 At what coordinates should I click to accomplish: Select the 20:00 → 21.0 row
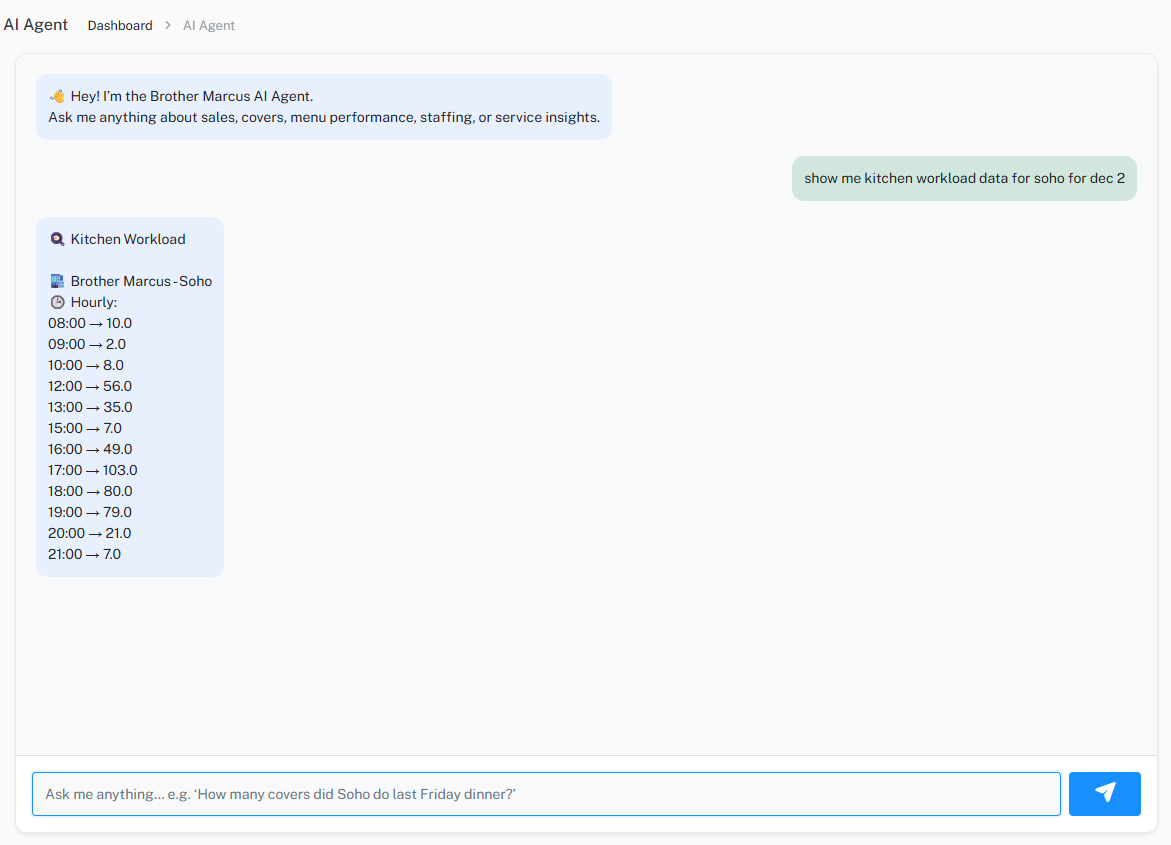point(90,532)
